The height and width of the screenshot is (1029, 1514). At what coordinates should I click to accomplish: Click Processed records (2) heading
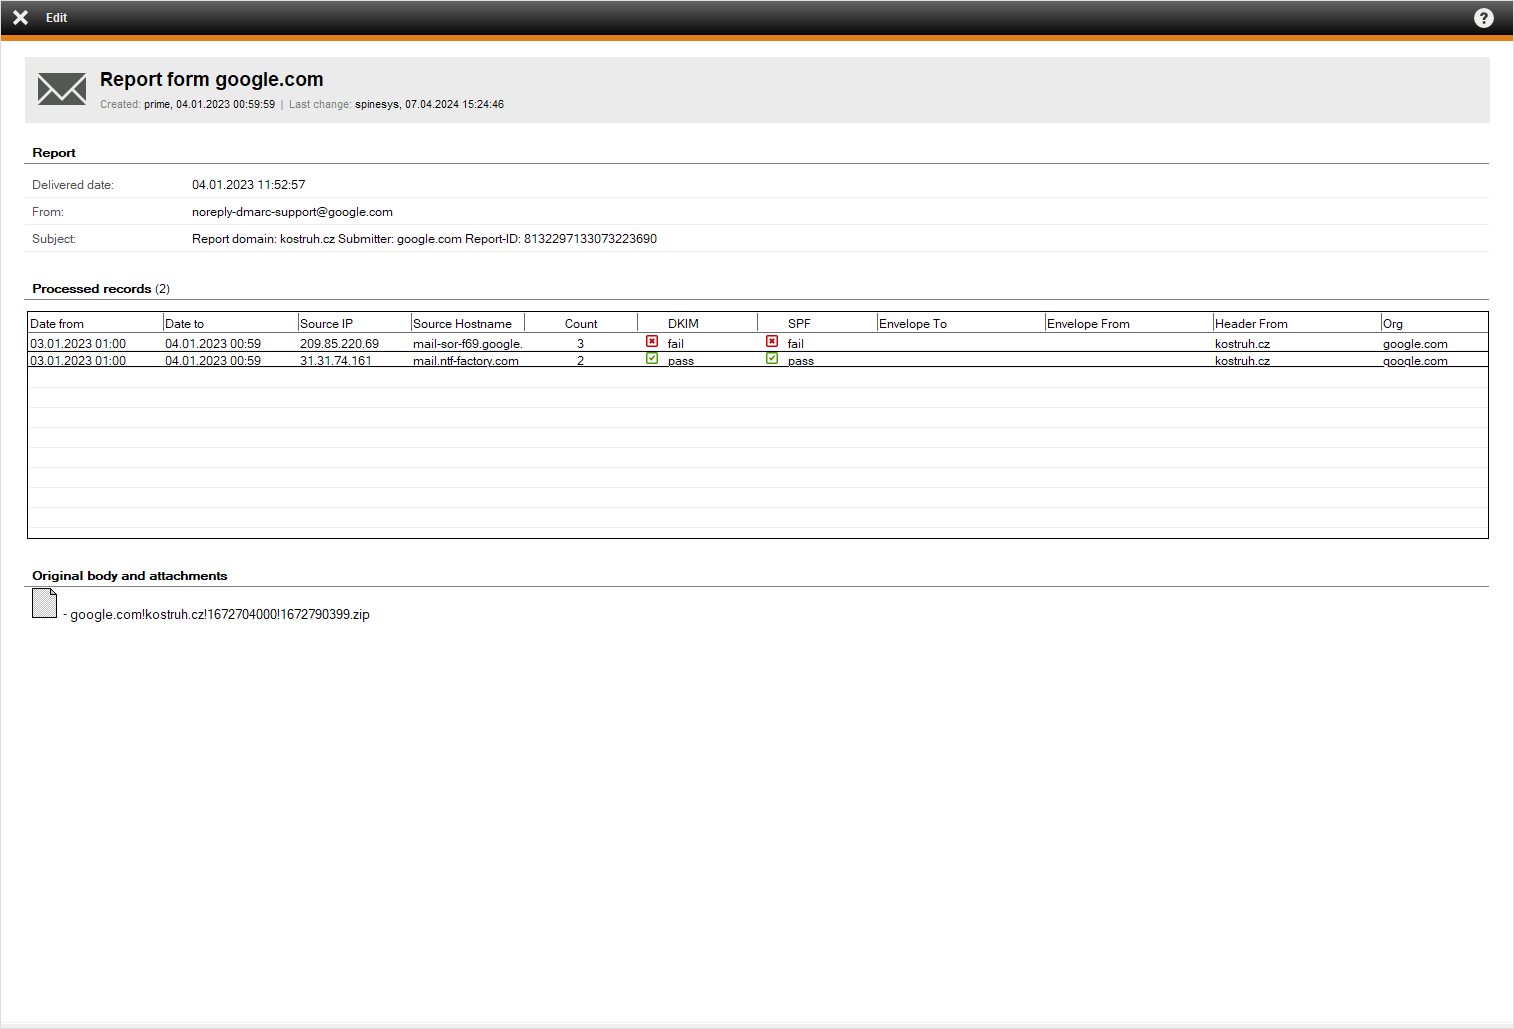101,289
